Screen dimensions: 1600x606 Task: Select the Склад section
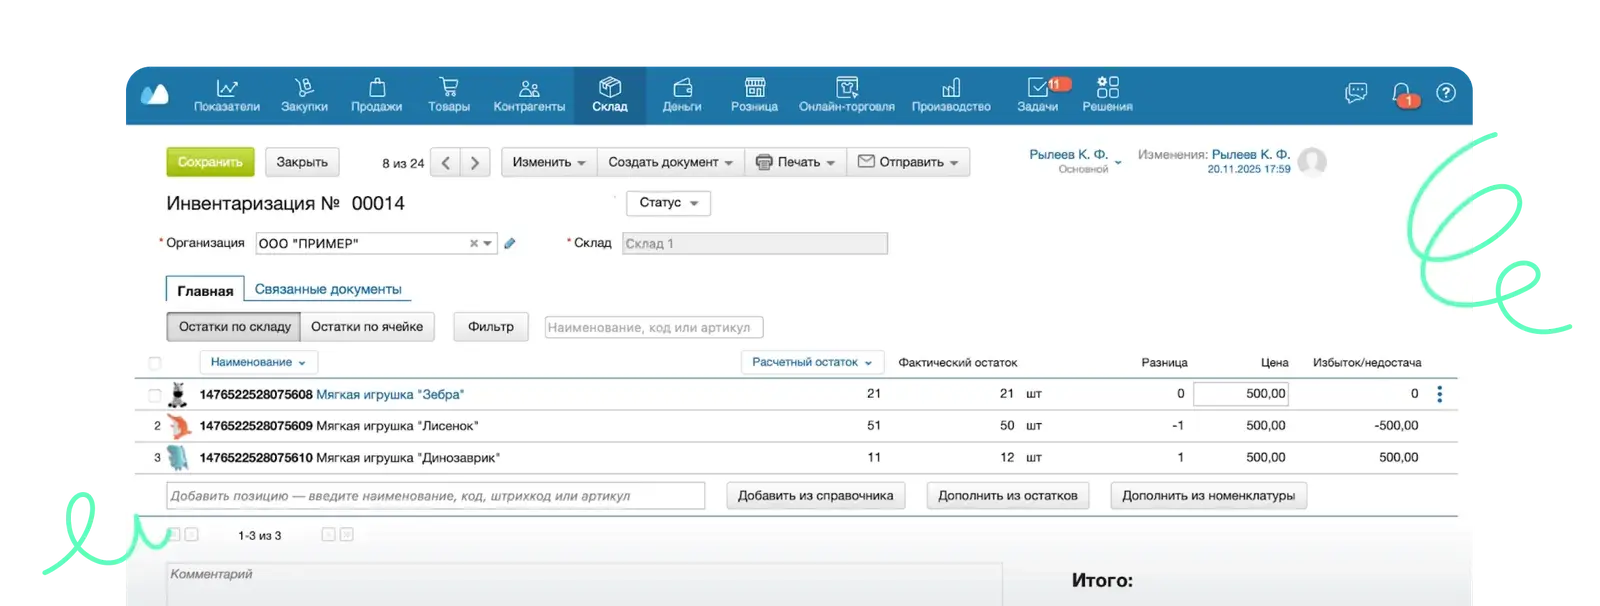[610, 95]
